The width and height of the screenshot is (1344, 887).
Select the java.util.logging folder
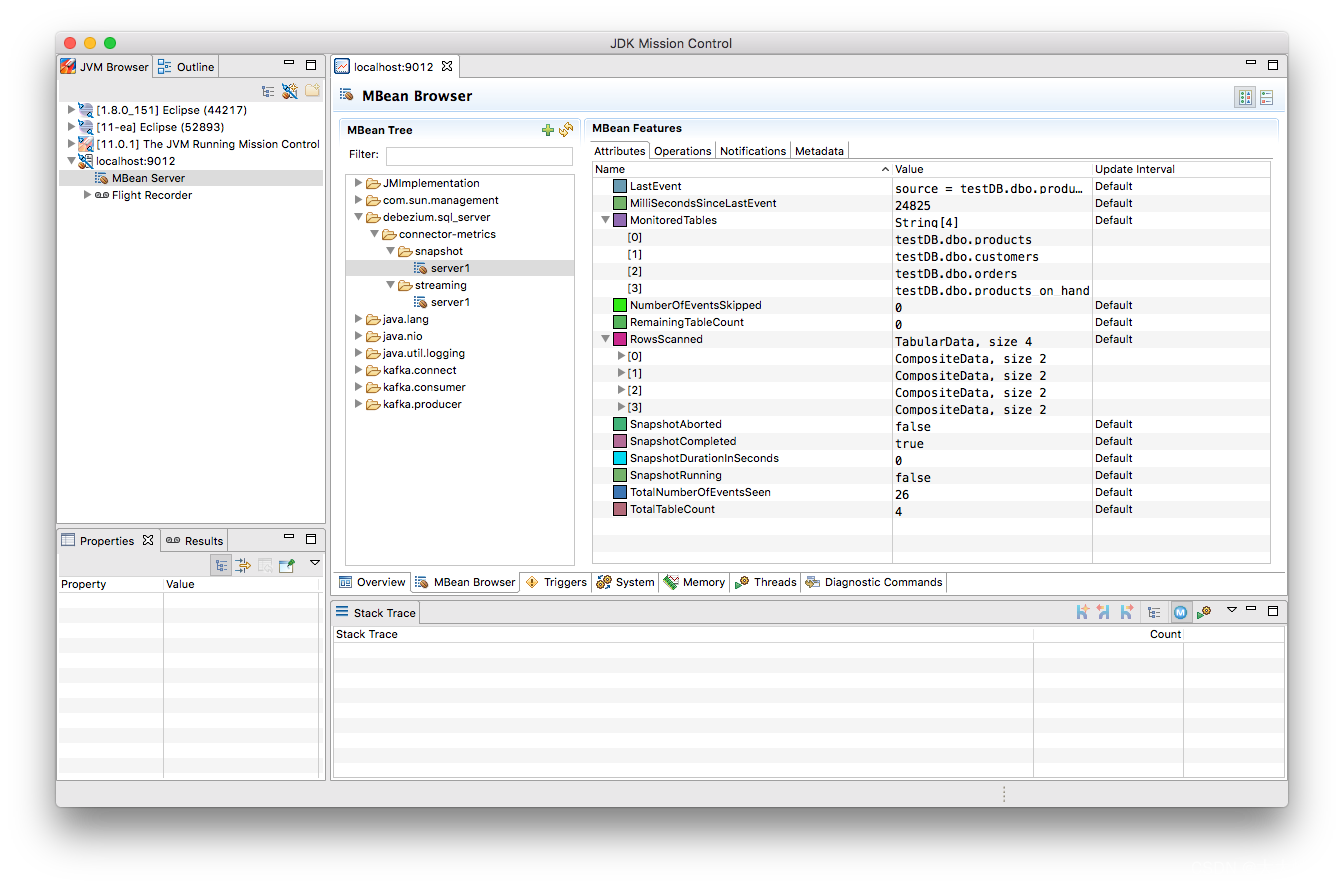pos(423,353)
